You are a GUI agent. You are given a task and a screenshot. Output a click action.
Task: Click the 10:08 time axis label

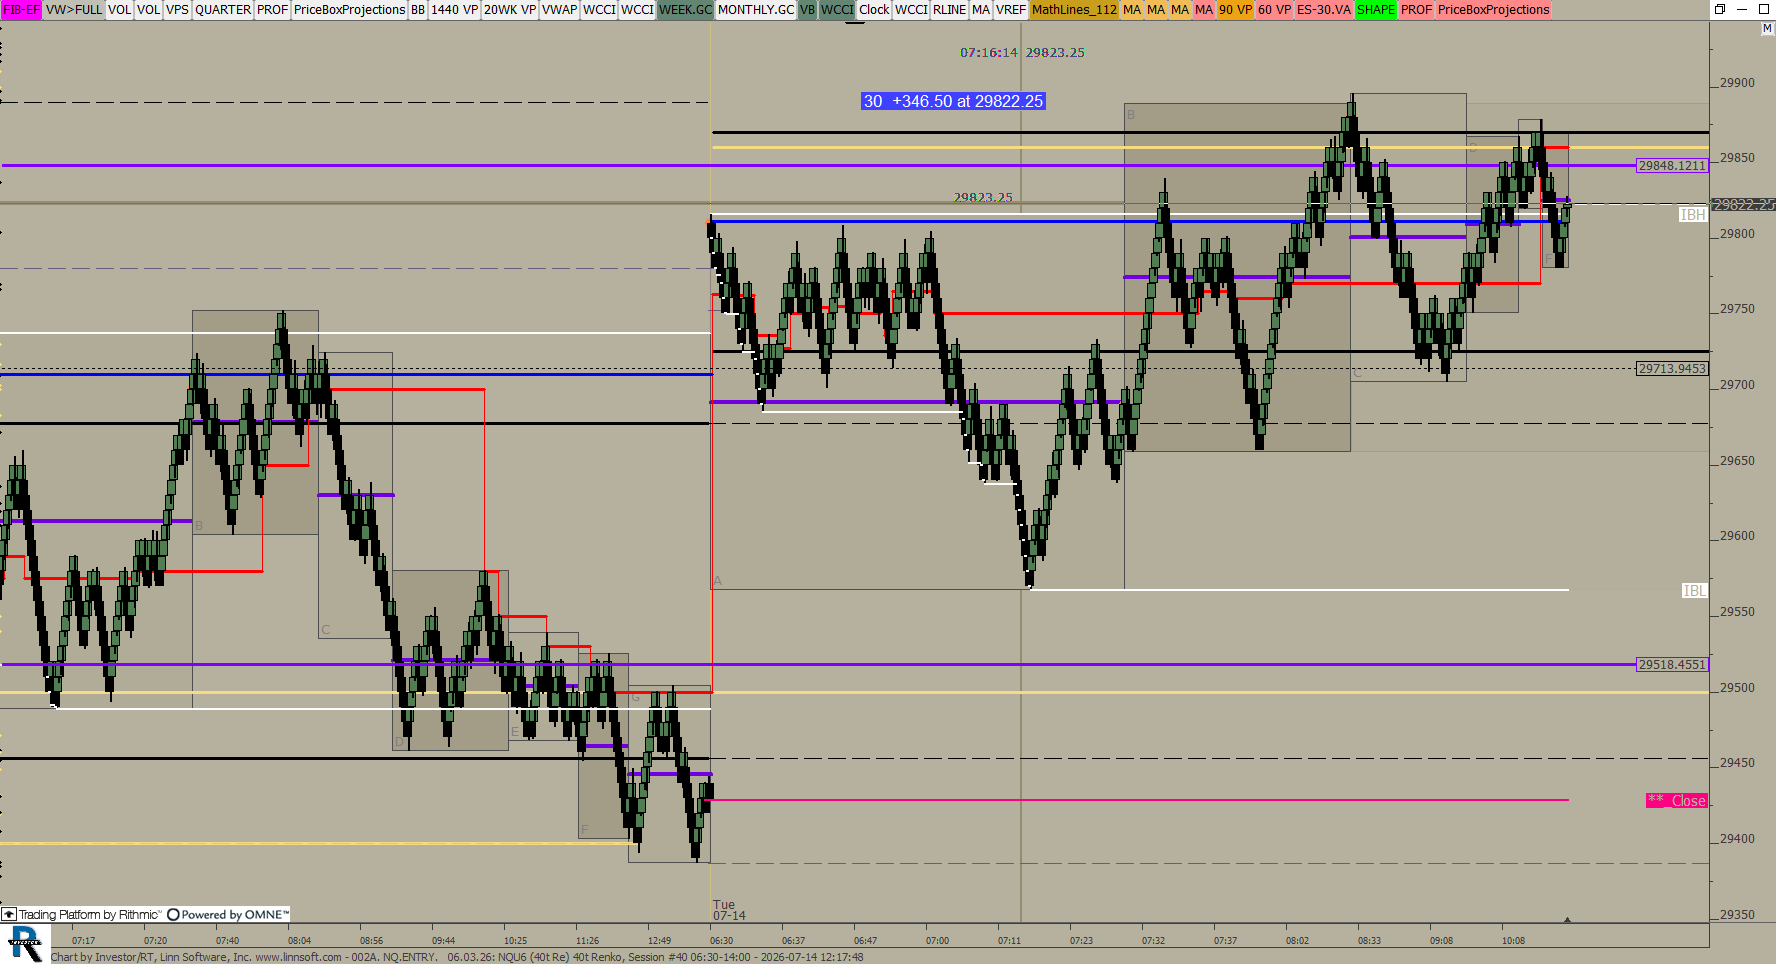1513,940
